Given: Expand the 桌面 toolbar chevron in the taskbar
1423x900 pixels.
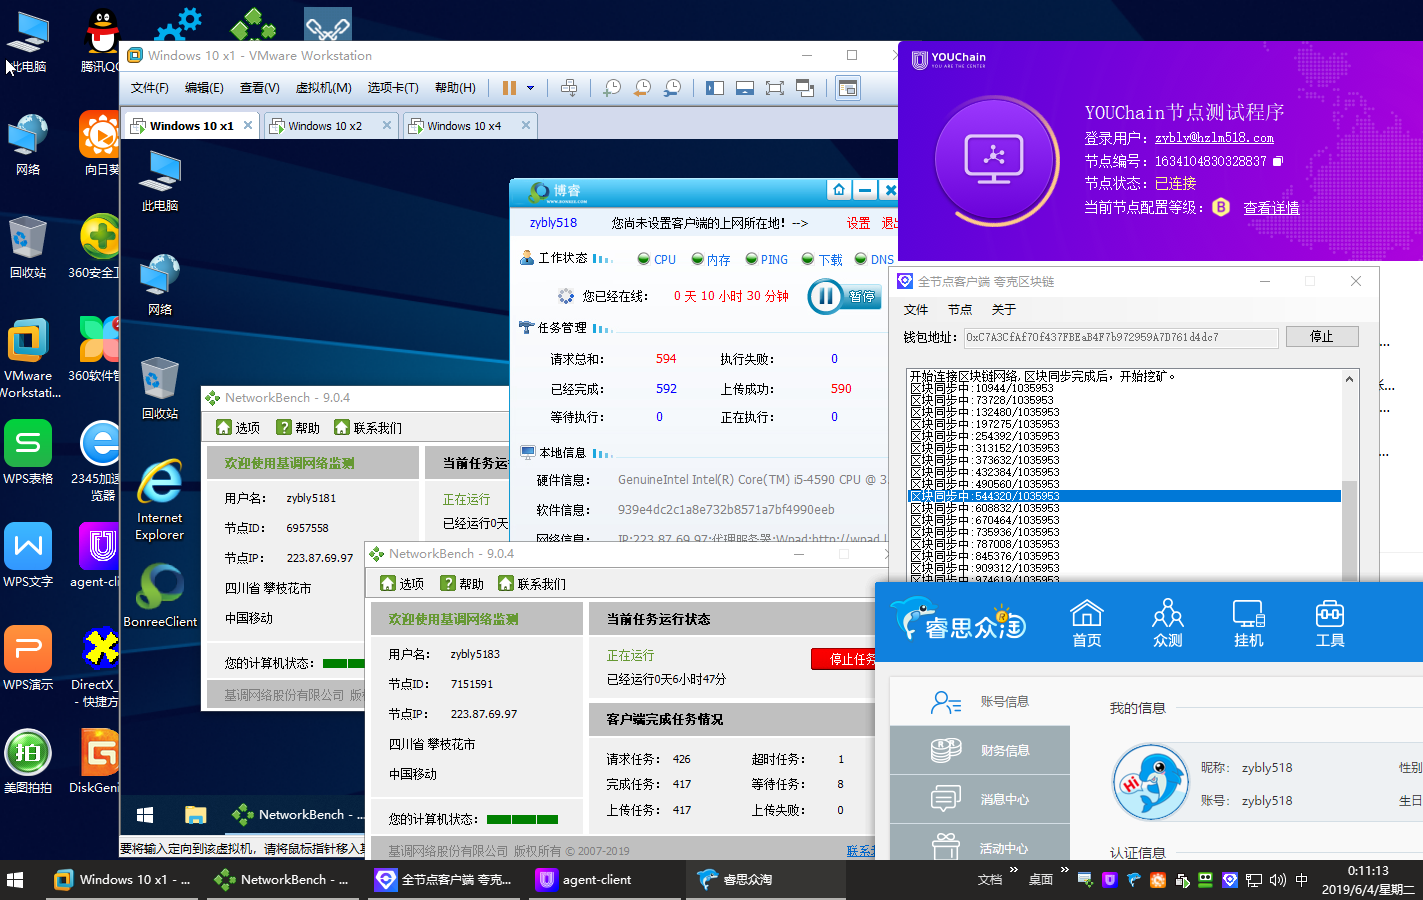Looking at the screenshot, I should click(1065, 870).
